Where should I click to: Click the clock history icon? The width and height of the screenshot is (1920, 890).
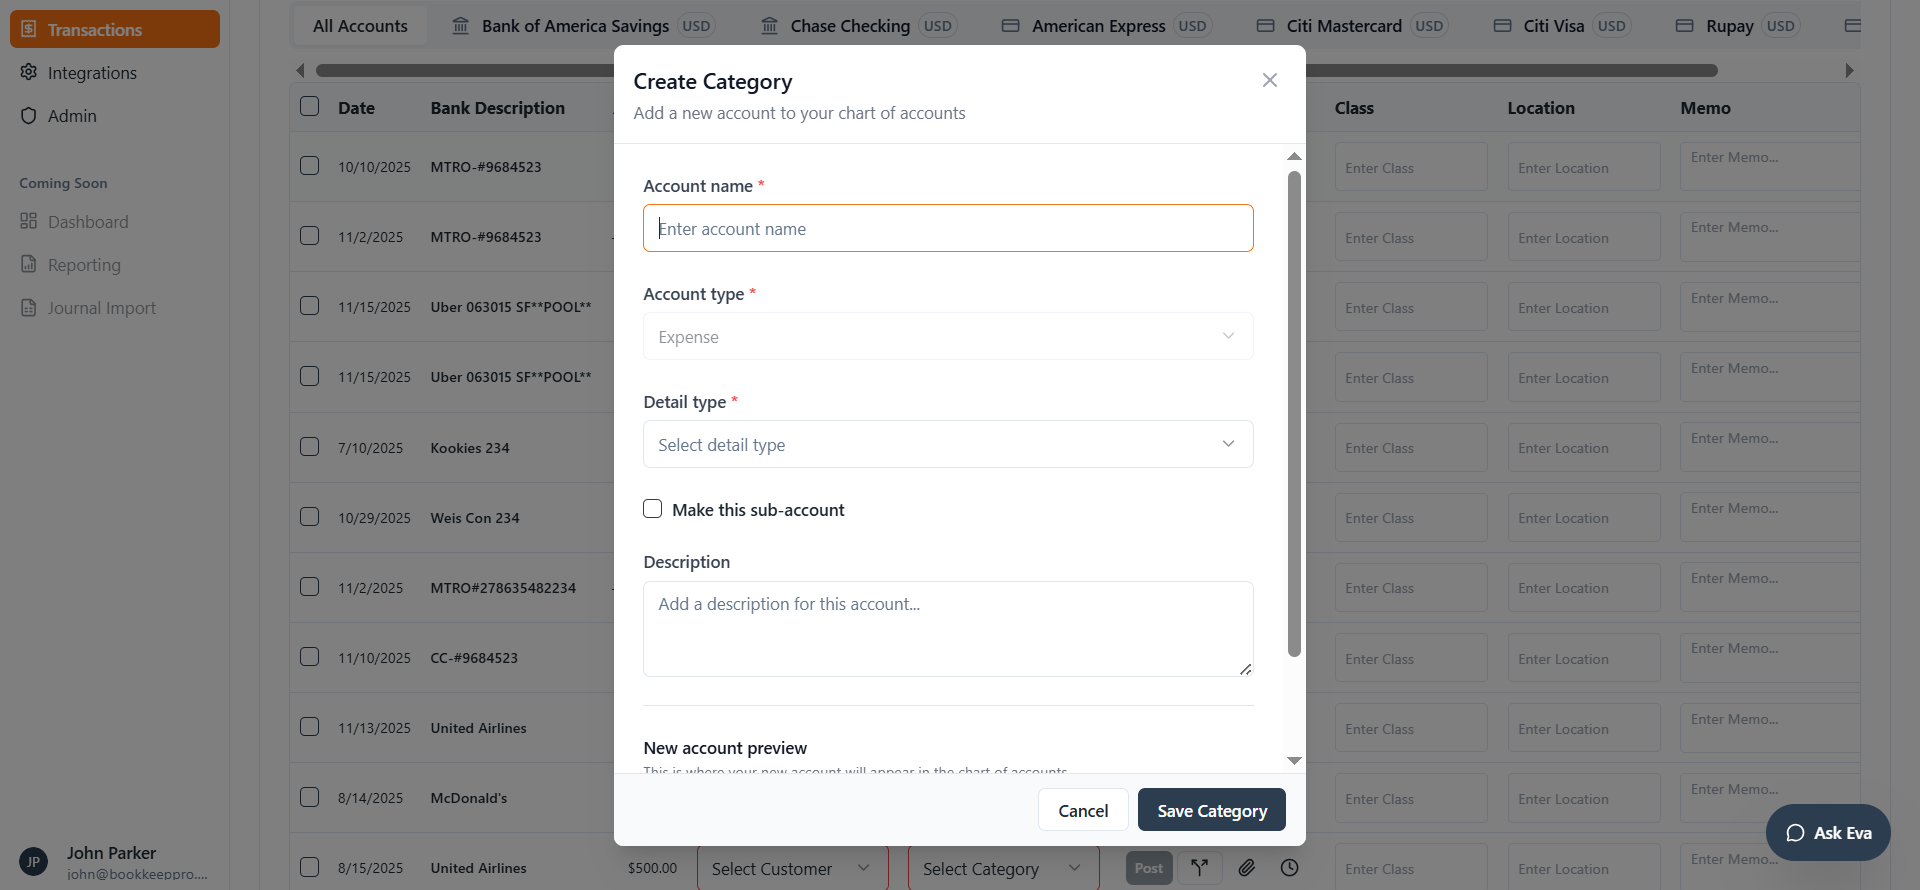[x=1290, y=867]
